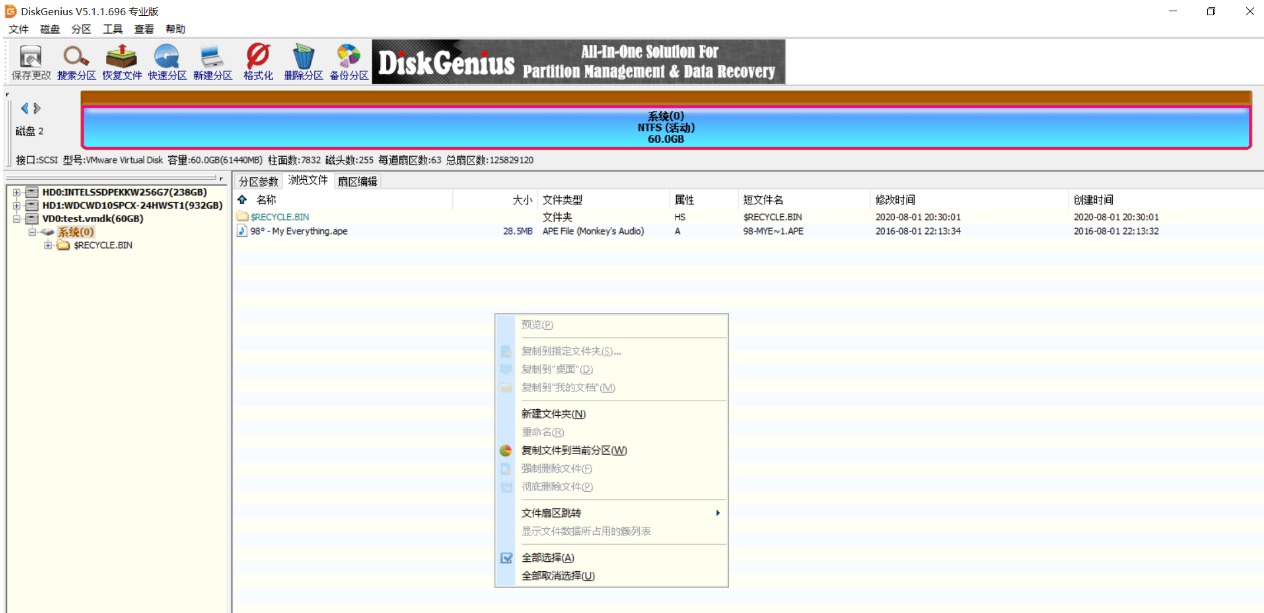Expand the HD0:INTELSSDPEKKW256G7 tree node
Image resolution: width=1264 pixels, height=613 pixels.
point(16,192)
